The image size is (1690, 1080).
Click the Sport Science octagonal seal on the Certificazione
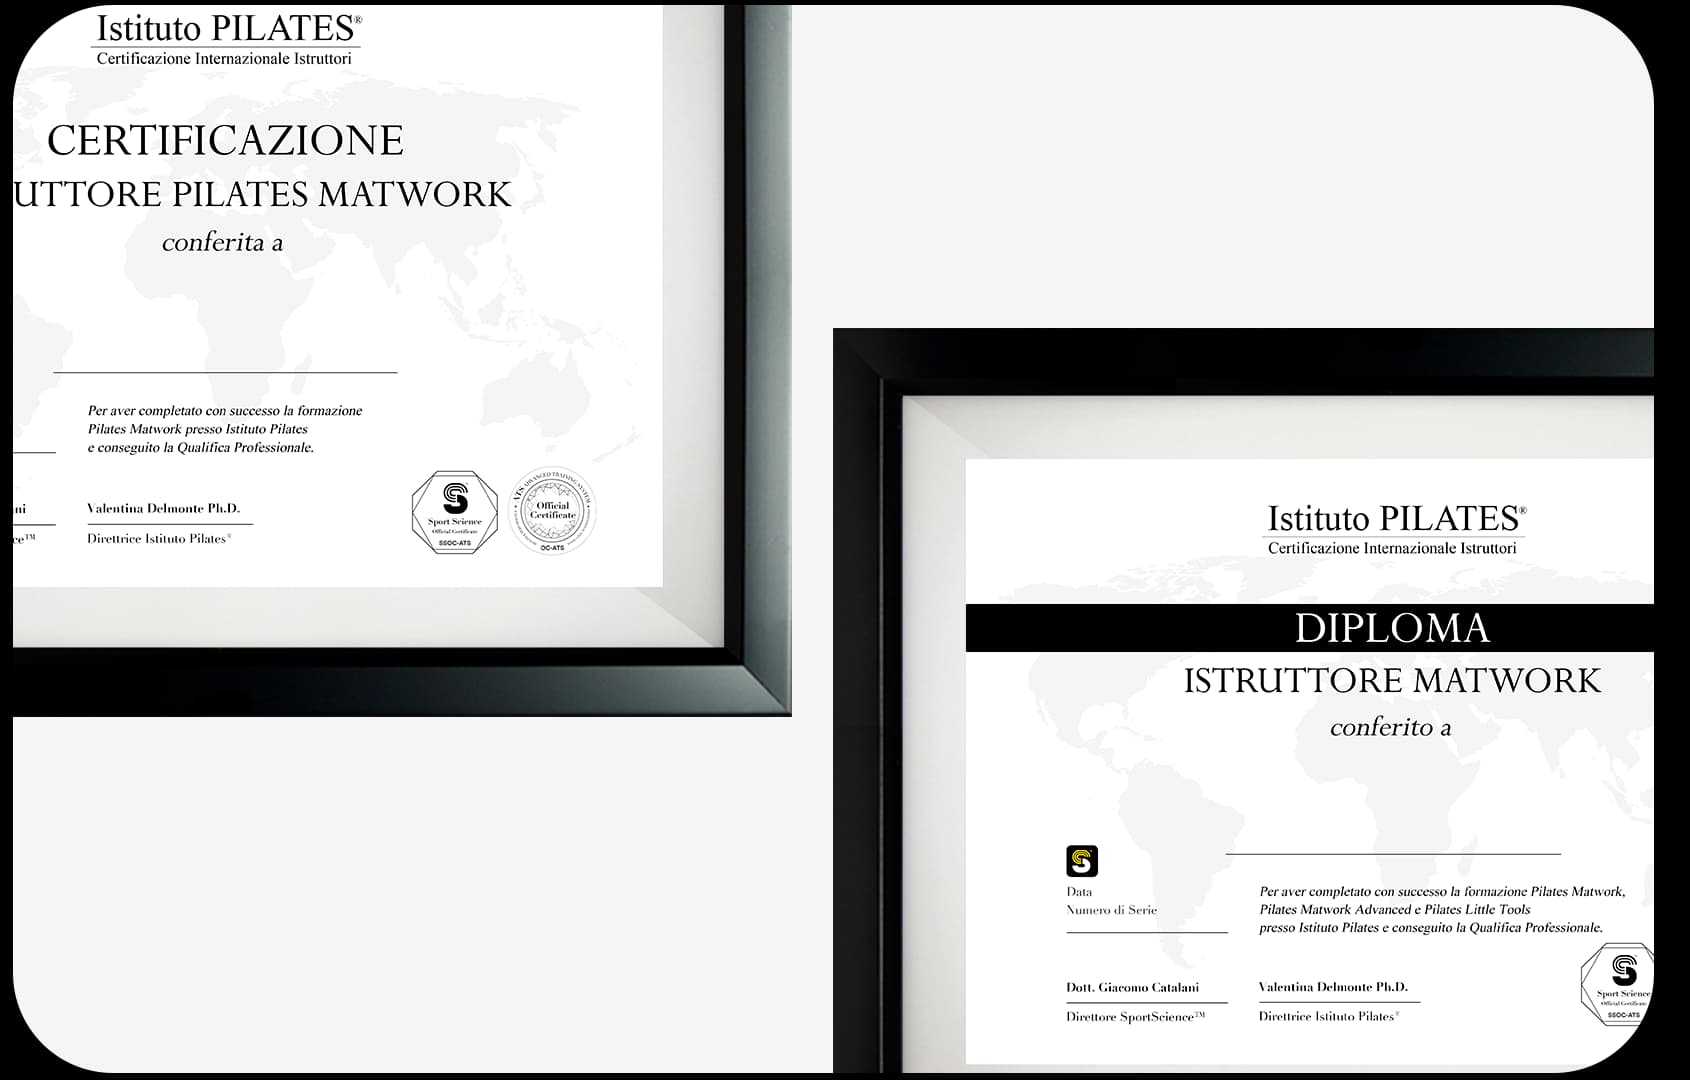[455, 512]
